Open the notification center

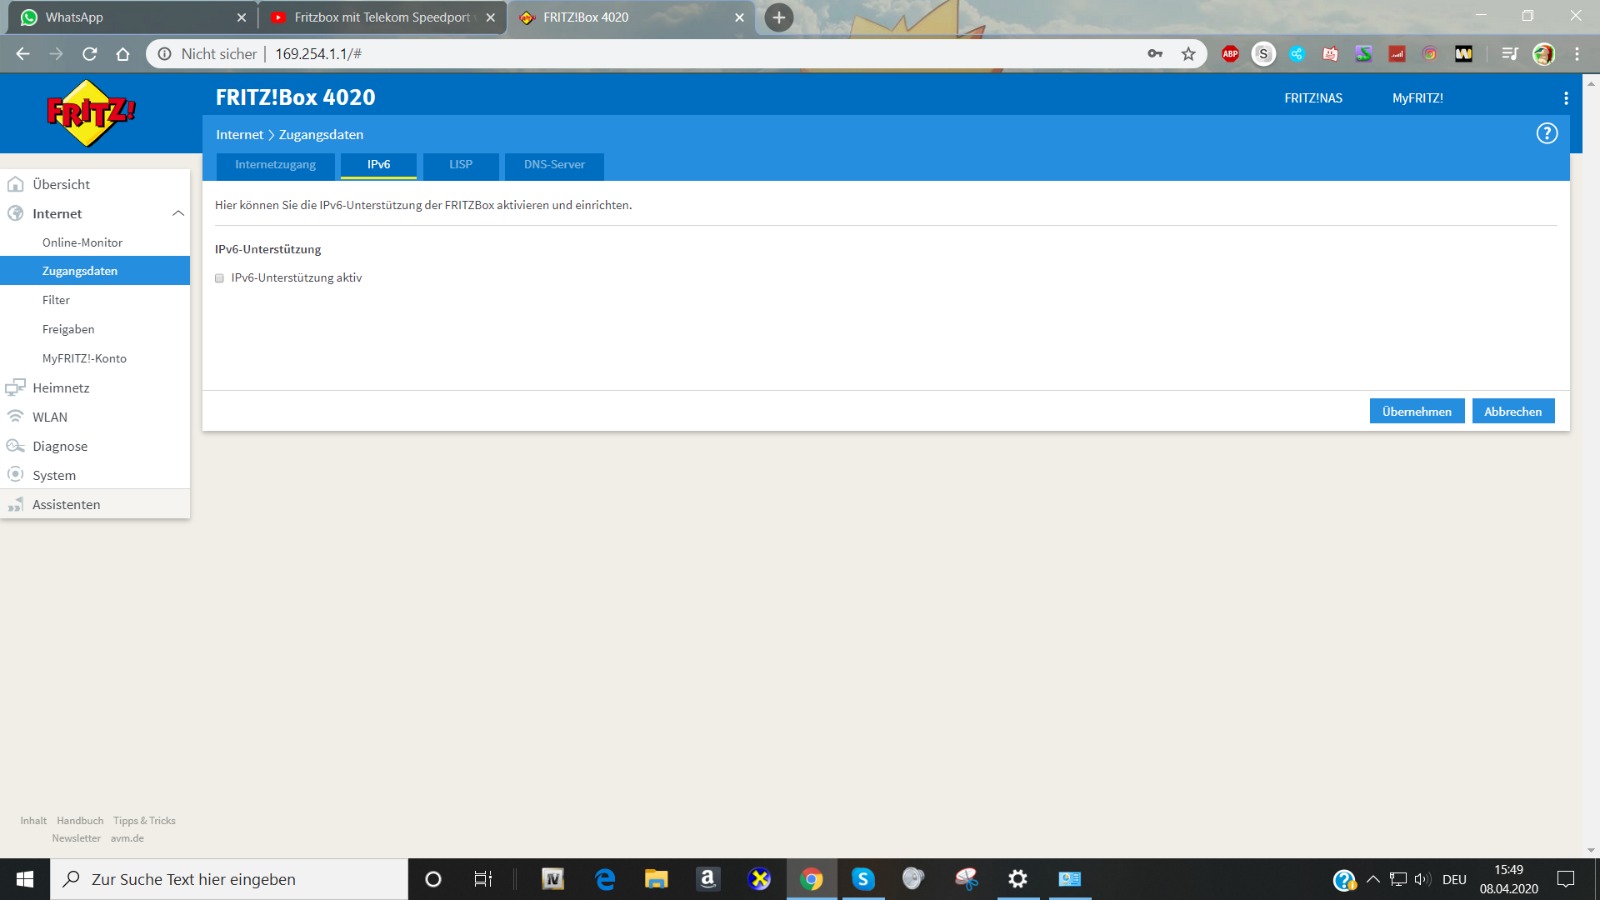tap(1566, 879)
